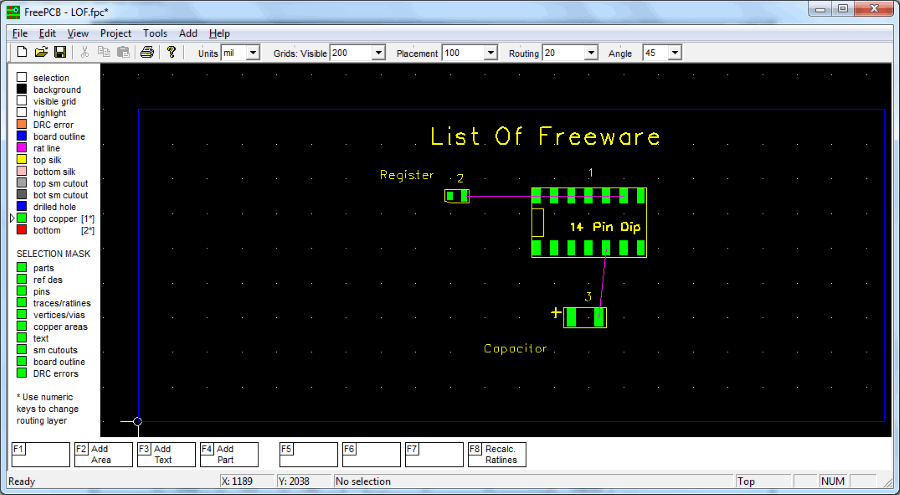900x495 pixels.
Task: Click the top silk yellow color swatch
Action: pyautogui.click(x=22, y=160)
